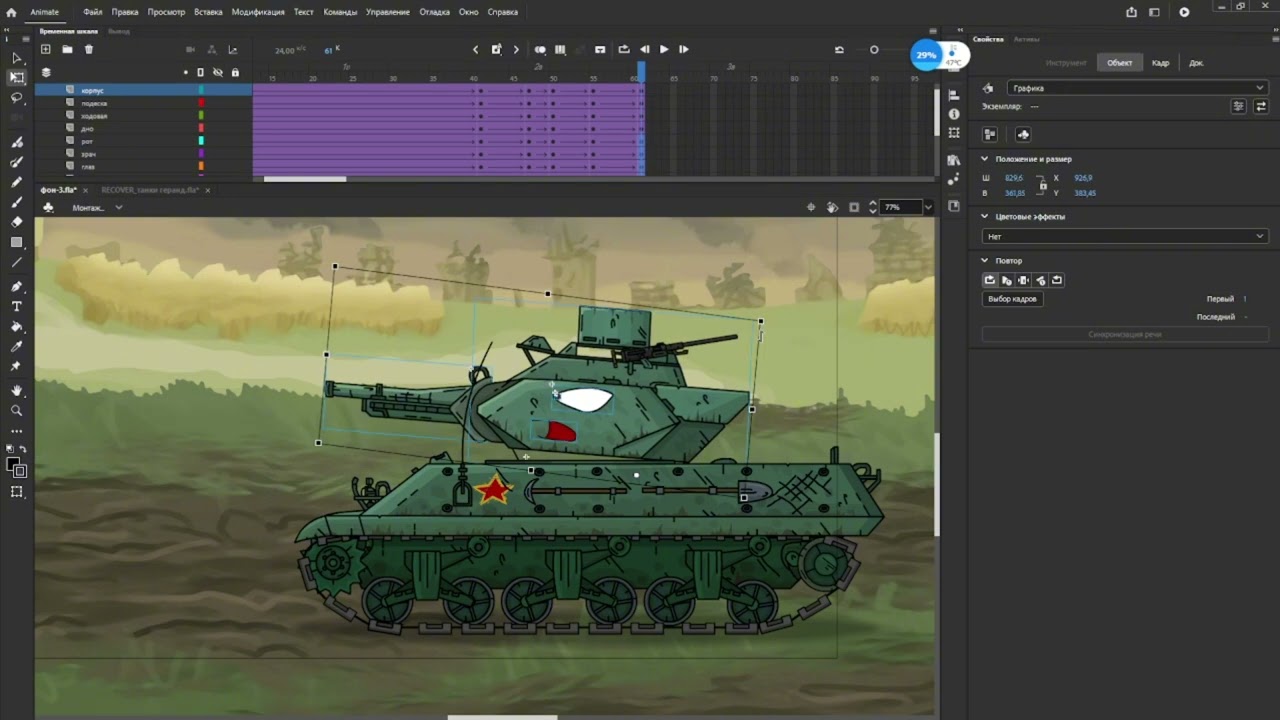1280x720 pixels.
Task: Select the Paint Bucket tool
Action: (x=17, y=326)
